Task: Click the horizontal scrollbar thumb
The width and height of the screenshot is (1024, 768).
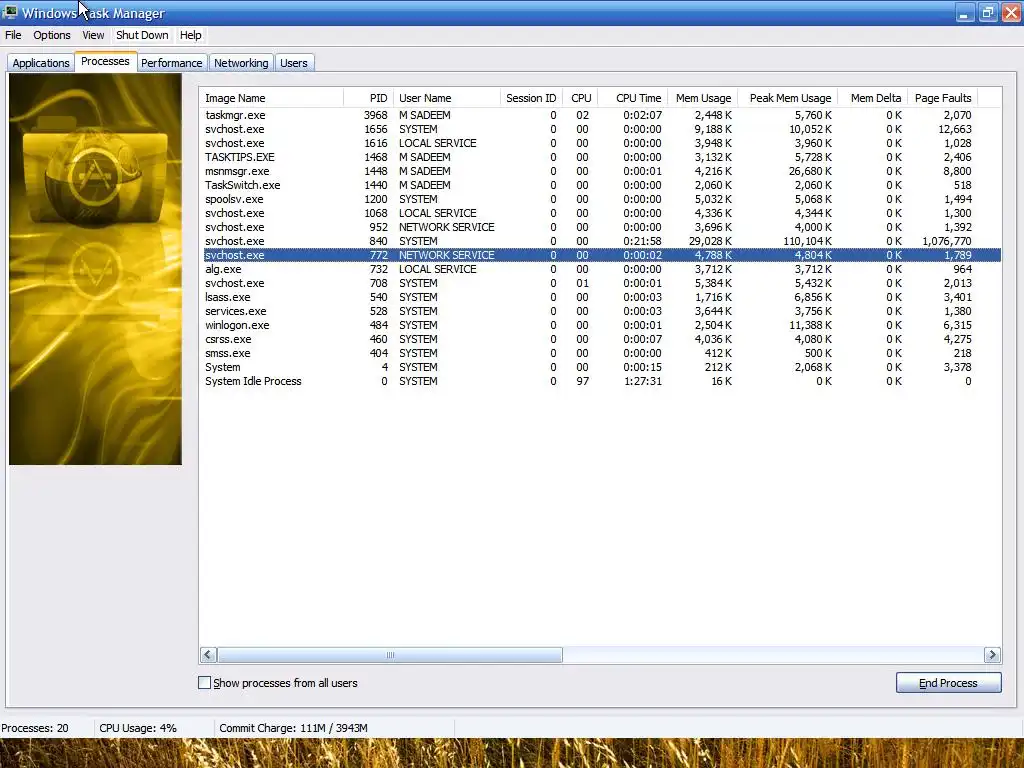Action: tap(390, 654)
